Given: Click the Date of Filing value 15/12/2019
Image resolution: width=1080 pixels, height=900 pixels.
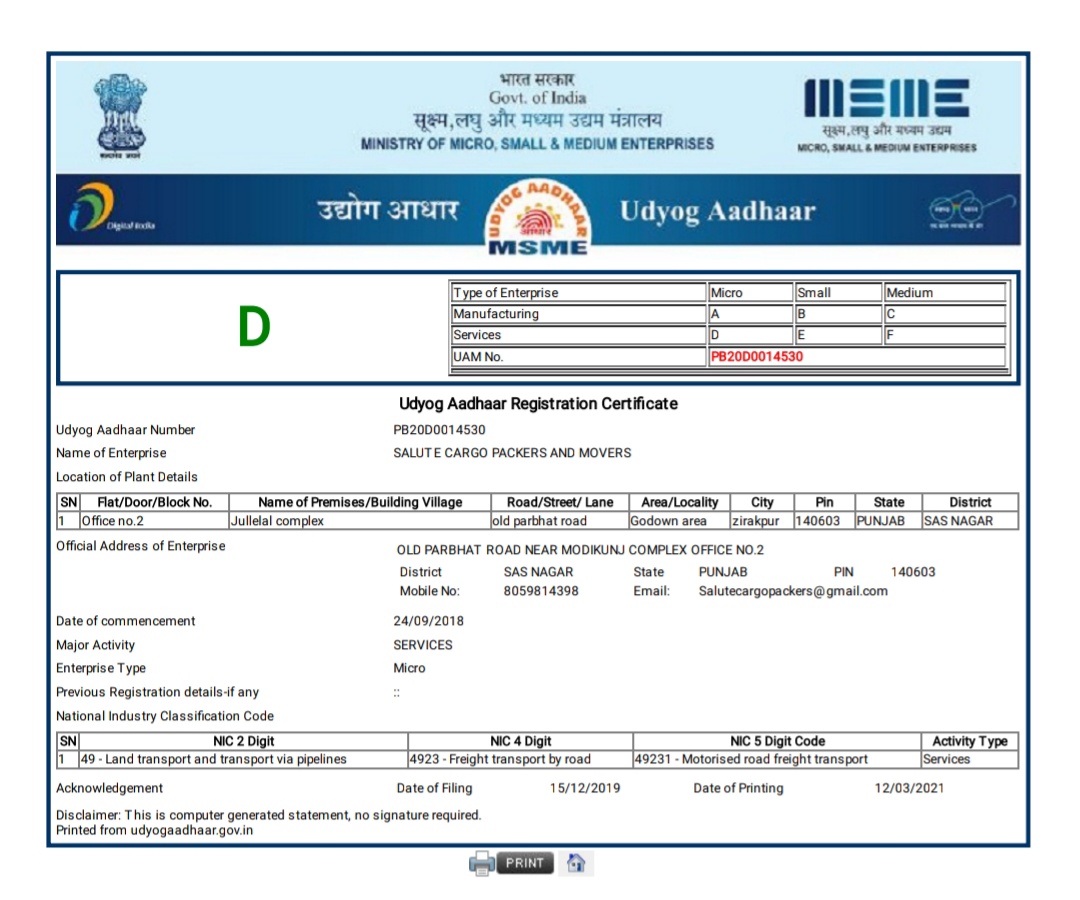Looking at the screenshot, I should point(585,788).
